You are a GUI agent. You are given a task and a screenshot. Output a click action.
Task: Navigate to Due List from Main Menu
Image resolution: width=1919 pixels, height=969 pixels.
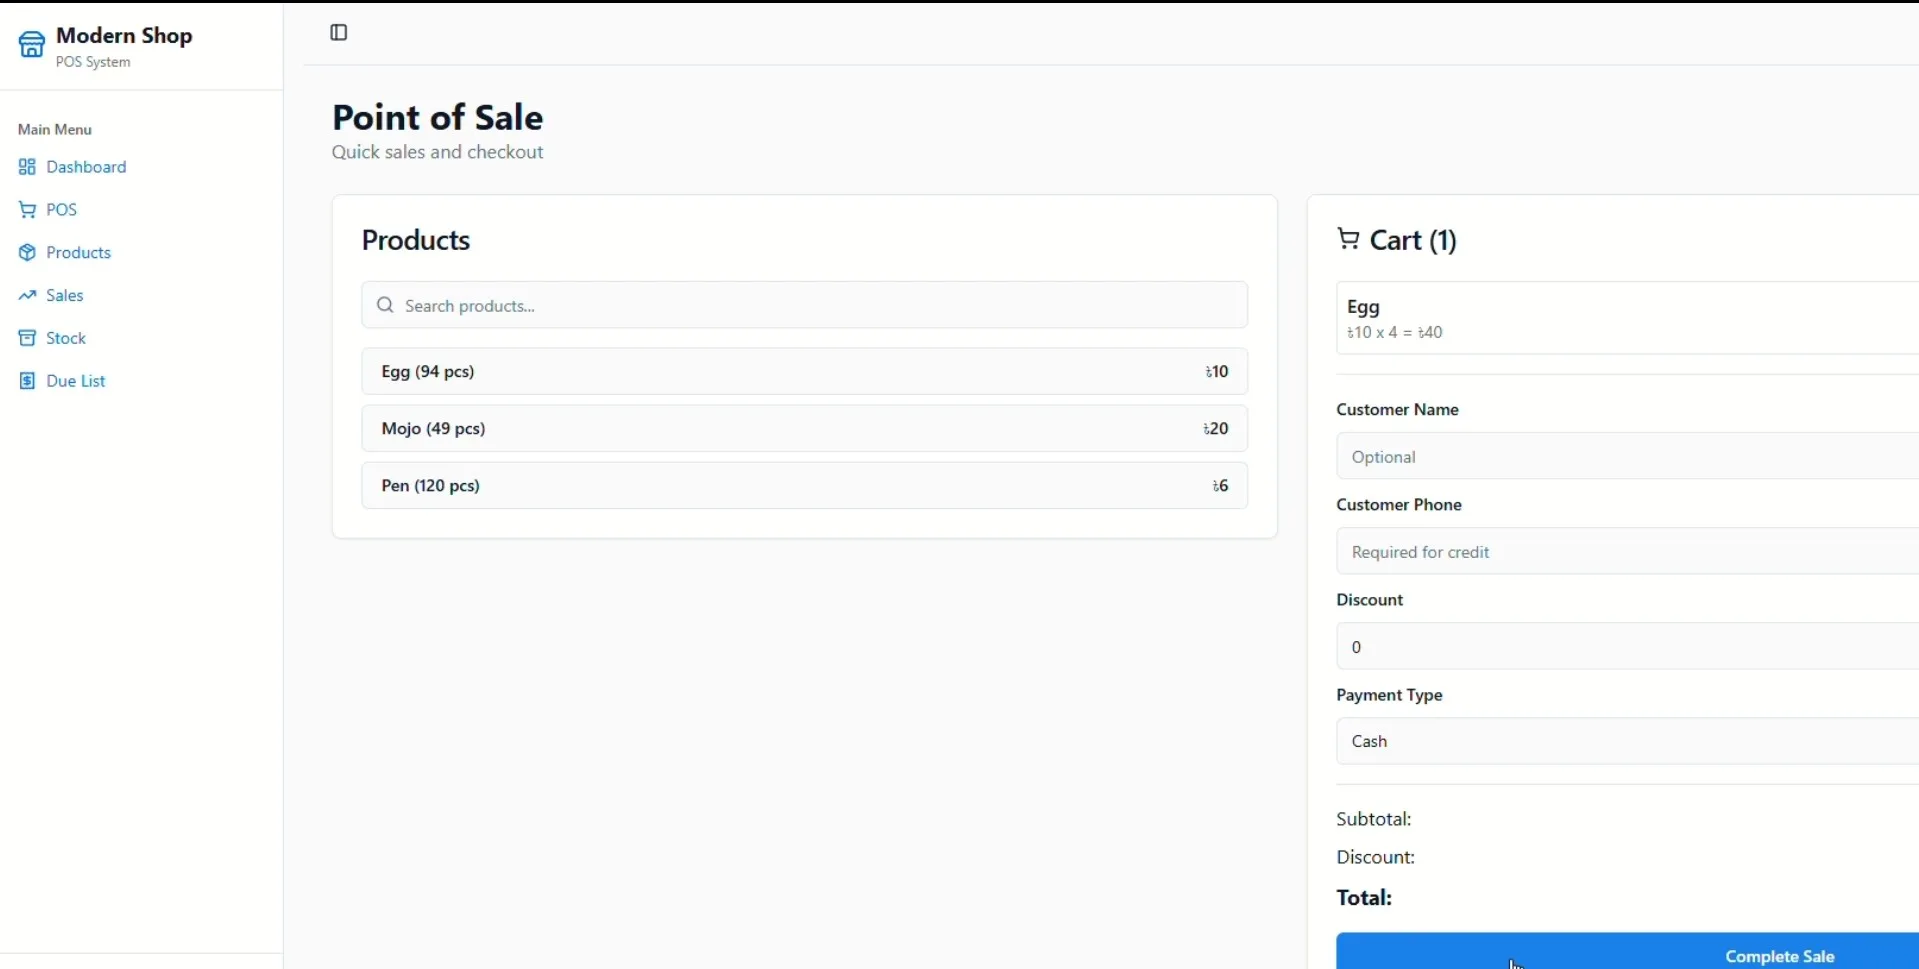point(76,381)
